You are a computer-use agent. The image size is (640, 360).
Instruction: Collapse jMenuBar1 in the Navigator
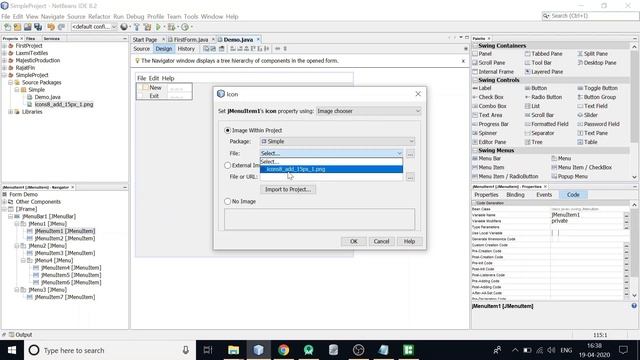[11, 216]
